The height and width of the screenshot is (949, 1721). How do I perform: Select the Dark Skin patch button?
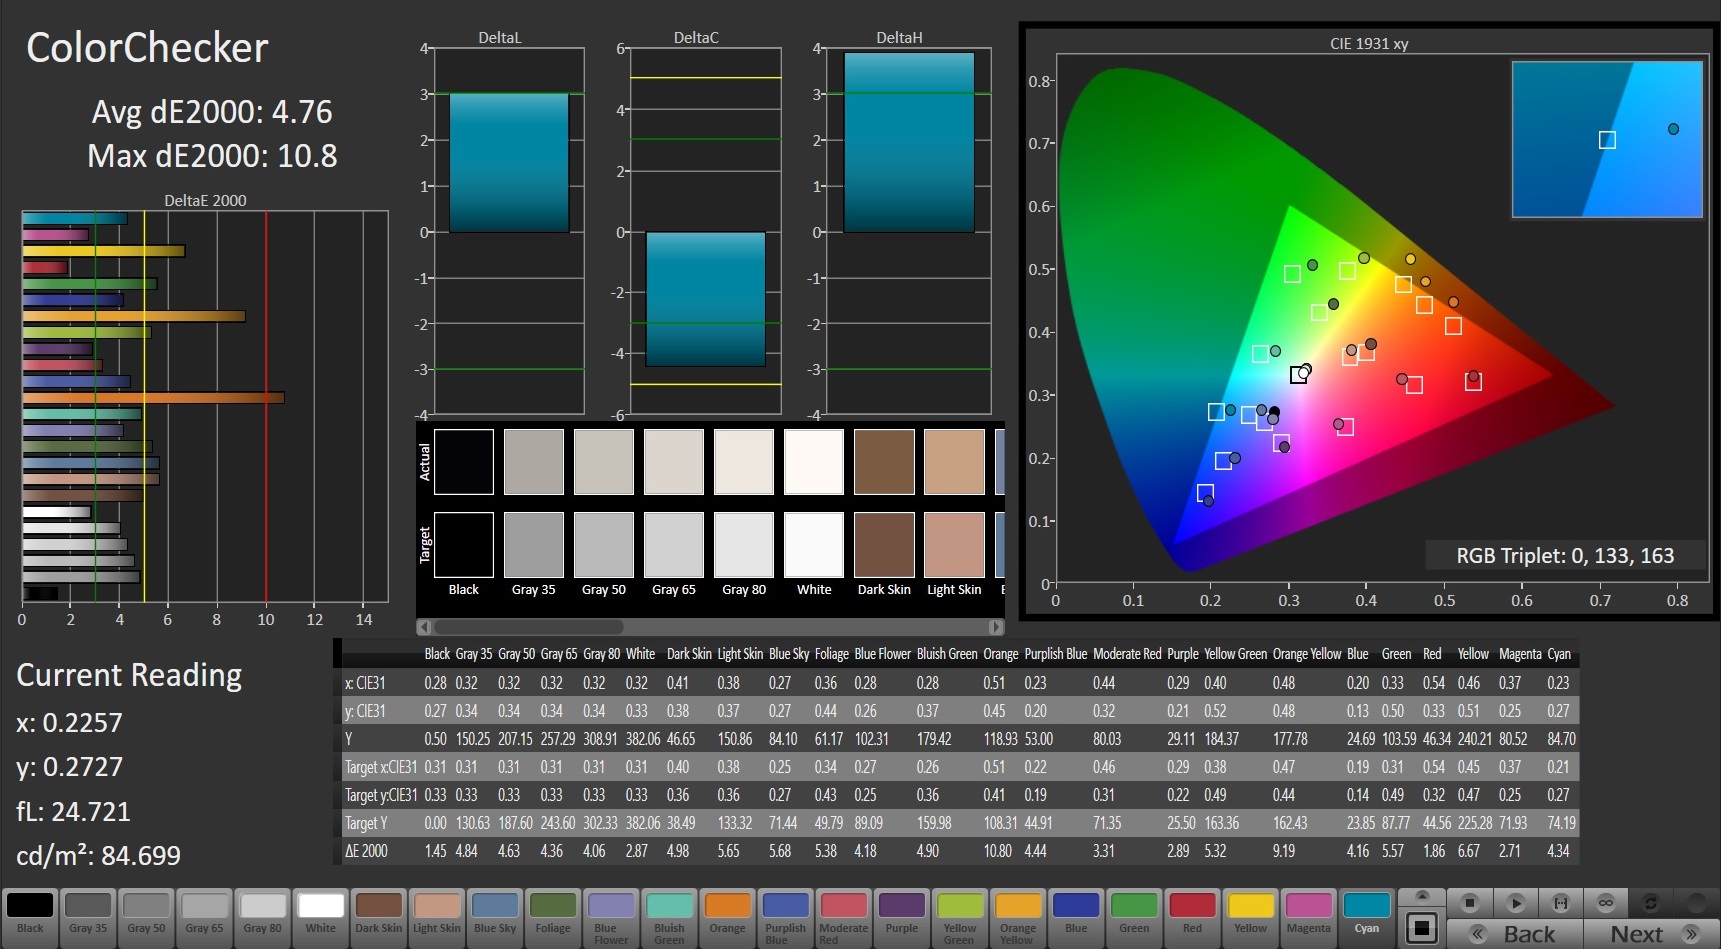pos(379,914)
